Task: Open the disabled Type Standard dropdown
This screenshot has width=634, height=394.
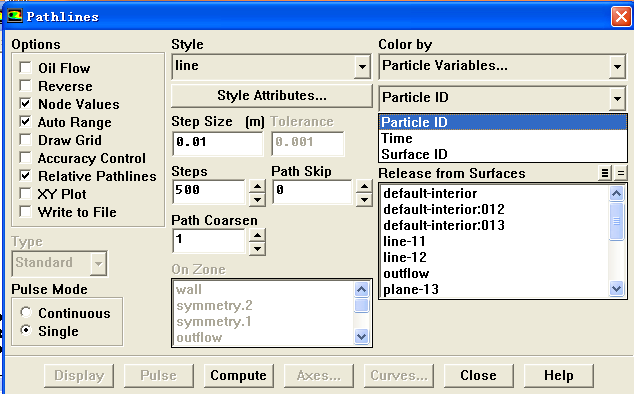Action: click(98, 264)
